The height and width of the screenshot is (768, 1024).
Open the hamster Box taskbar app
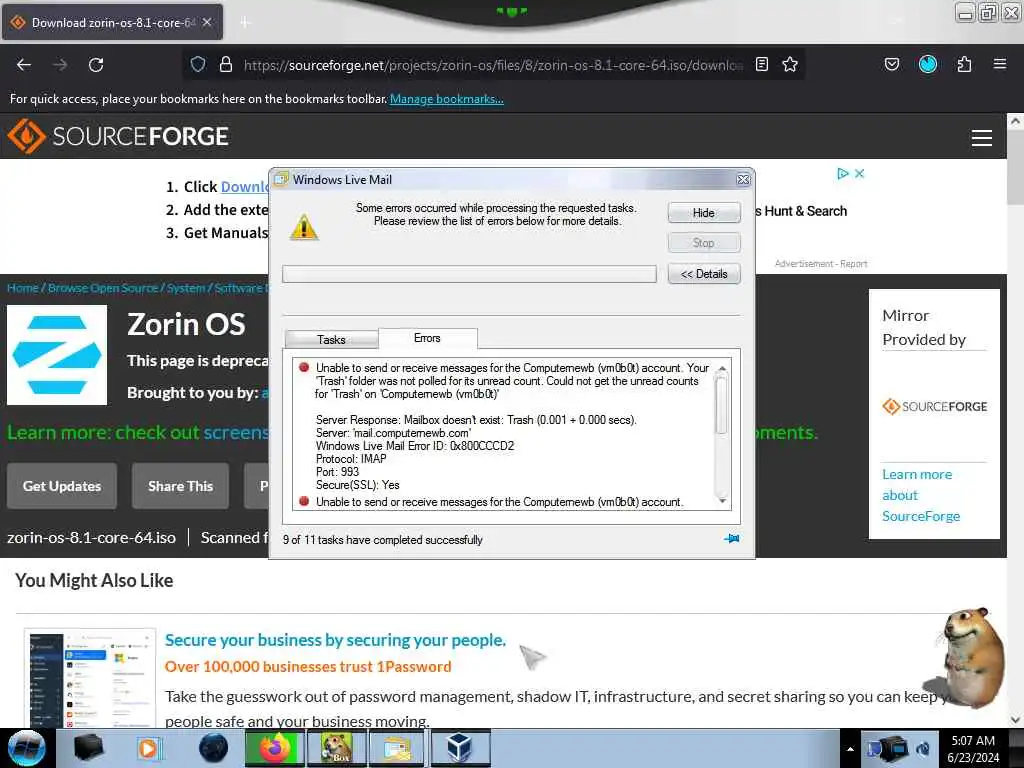pos(336,748)
